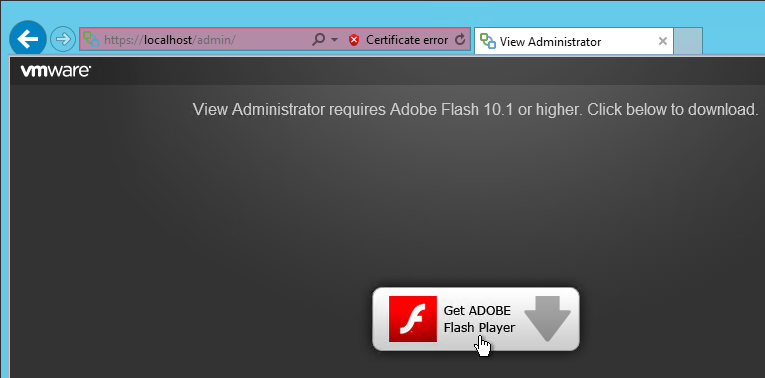Click the favicon on the View Administrator tab

click(x=488, y=41)
